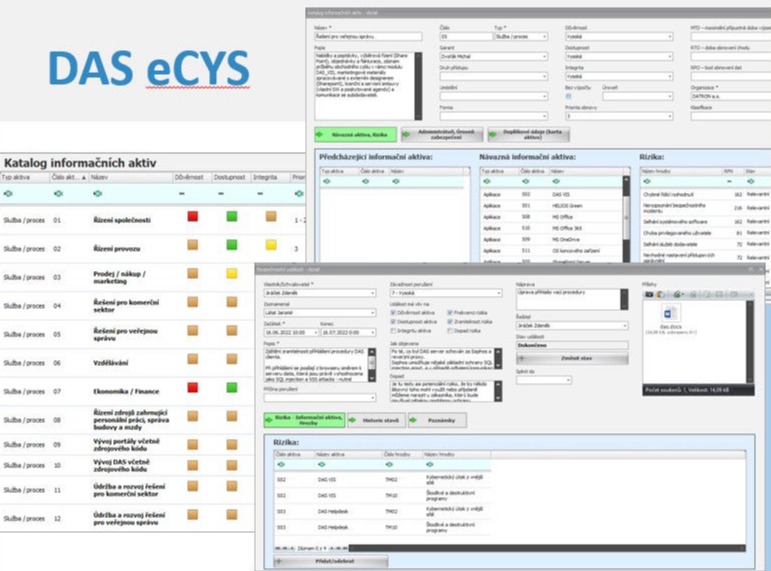Image resolution: width=771 pixels, height=571 pixels.
Task: Switch to Administrátoři, Úroveň zabezpečení tab
Action: [x=441, y=133]
